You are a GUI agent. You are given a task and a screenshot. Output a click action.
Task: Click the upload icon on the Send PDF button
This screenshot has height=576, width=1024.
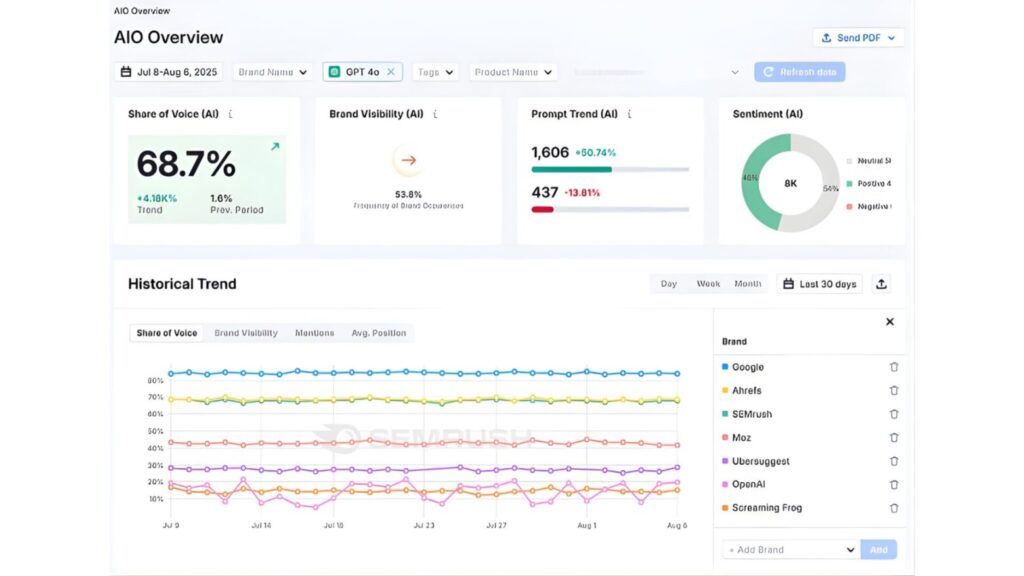pos(828,37)
